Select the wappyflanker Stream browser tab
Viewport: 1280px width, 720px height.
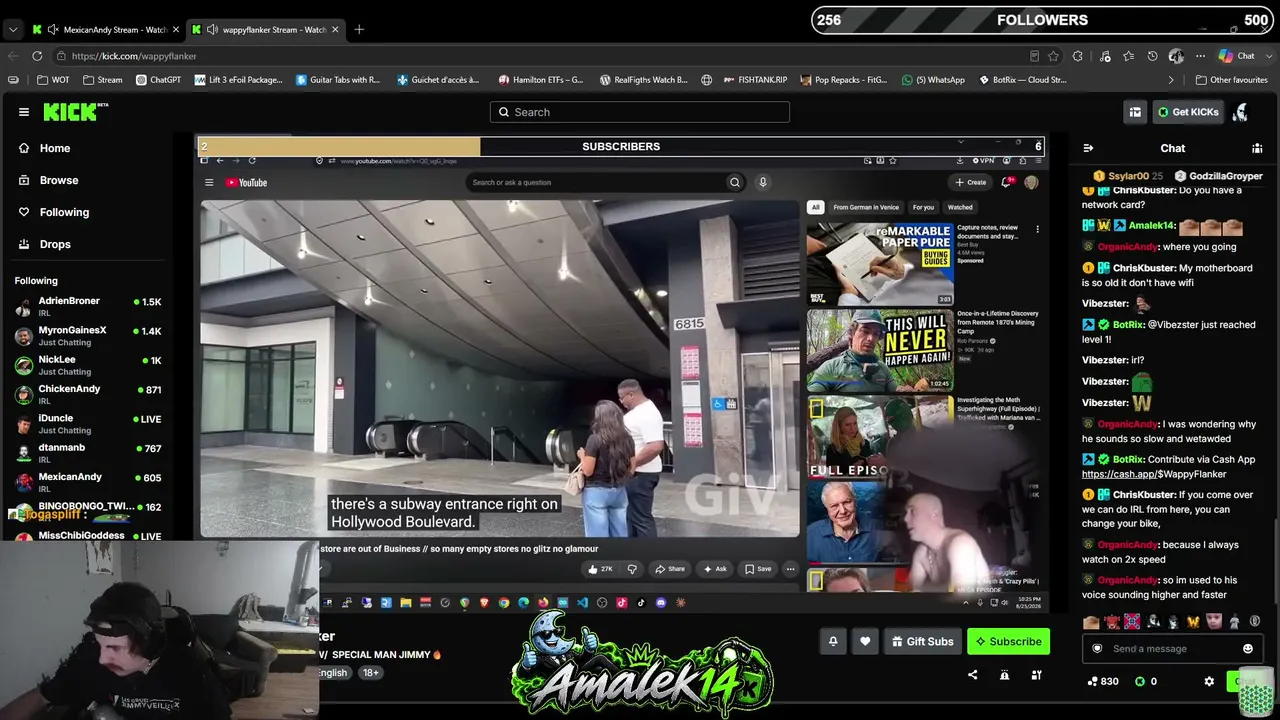click(x=263, y=29)
